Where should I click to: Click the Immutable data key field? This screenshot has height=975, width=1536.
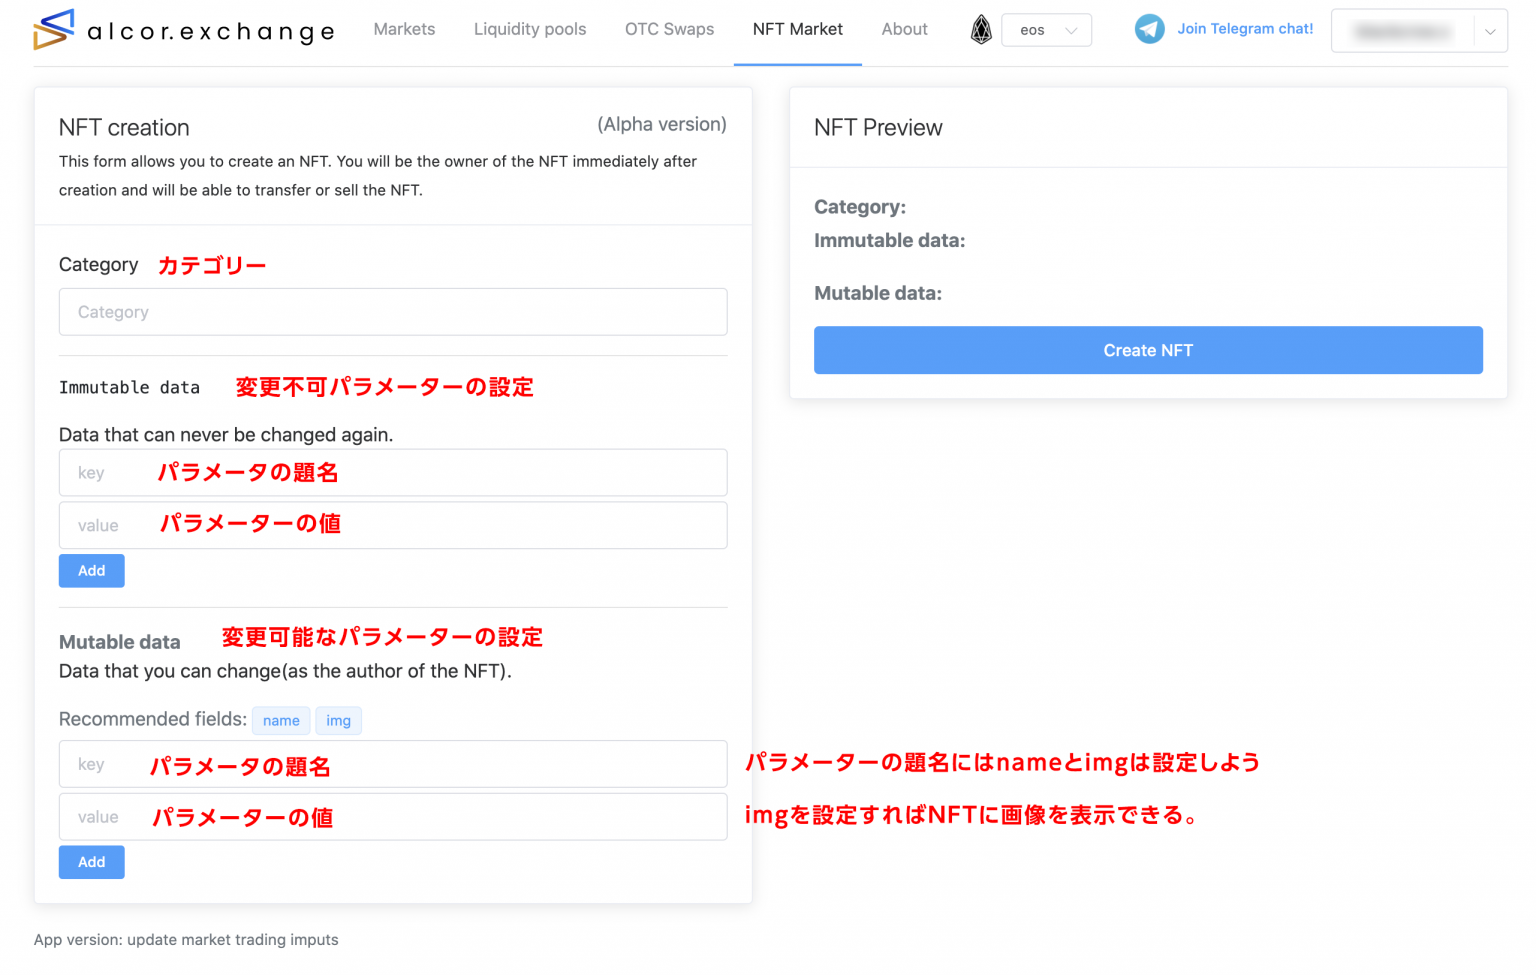point(393,472)
